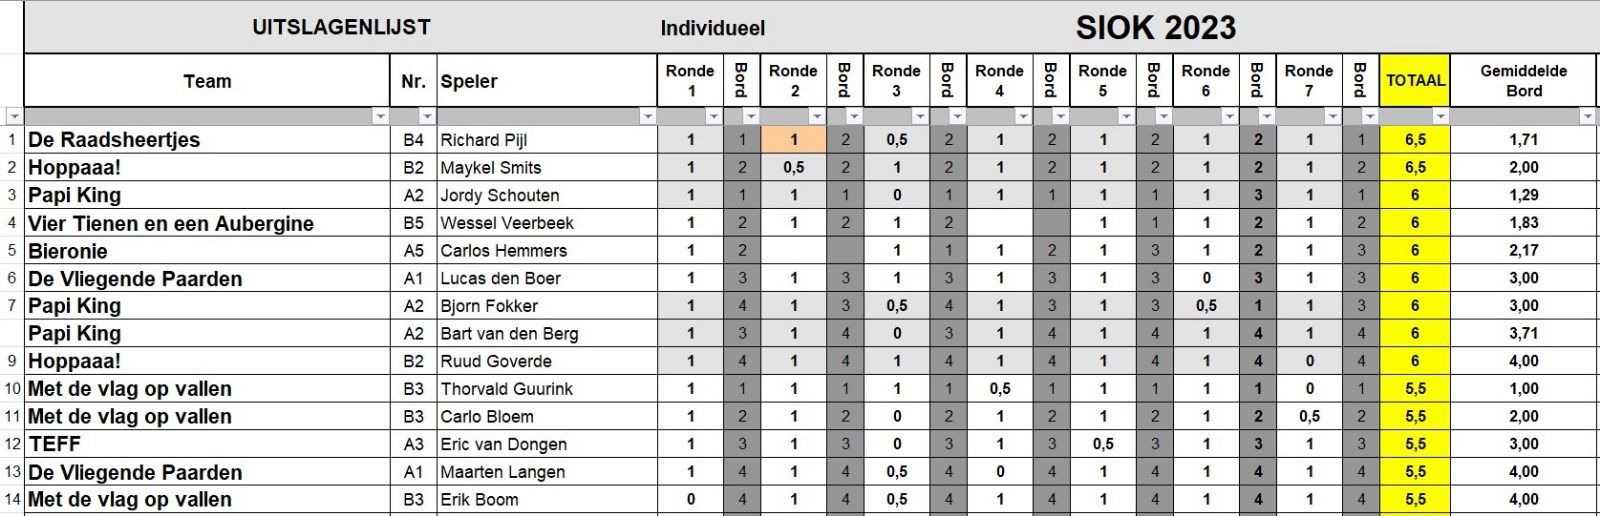Open the Team column filter dropdown

380,117
